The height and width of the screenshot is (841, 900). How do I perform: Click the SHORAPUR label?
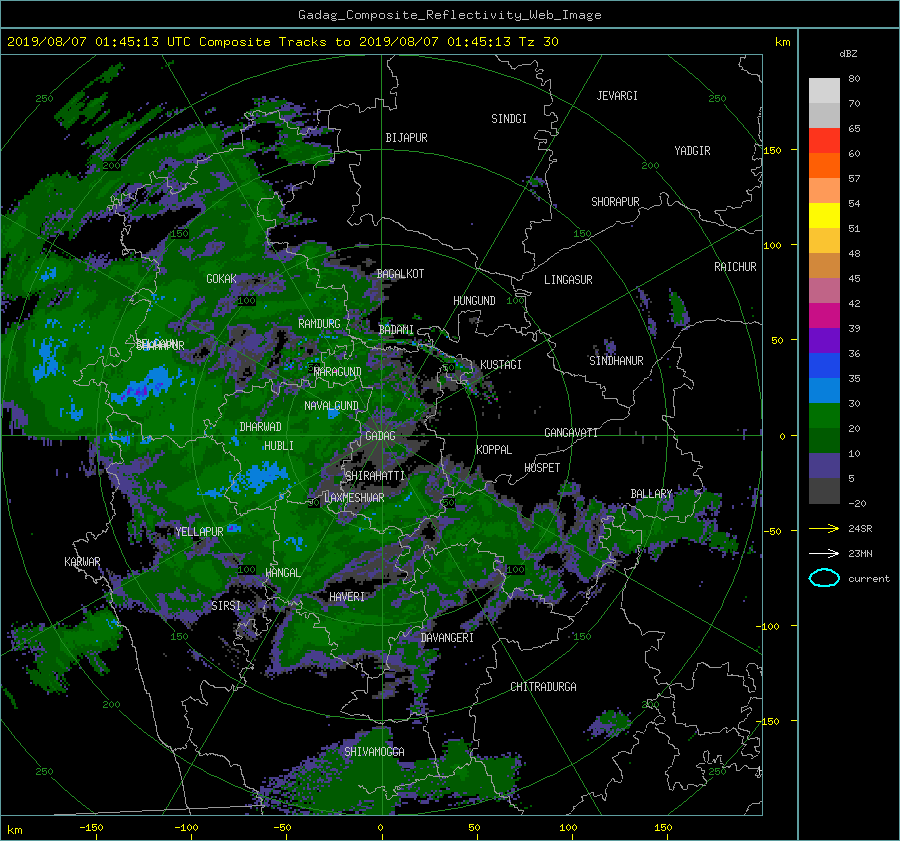(615, 202)
